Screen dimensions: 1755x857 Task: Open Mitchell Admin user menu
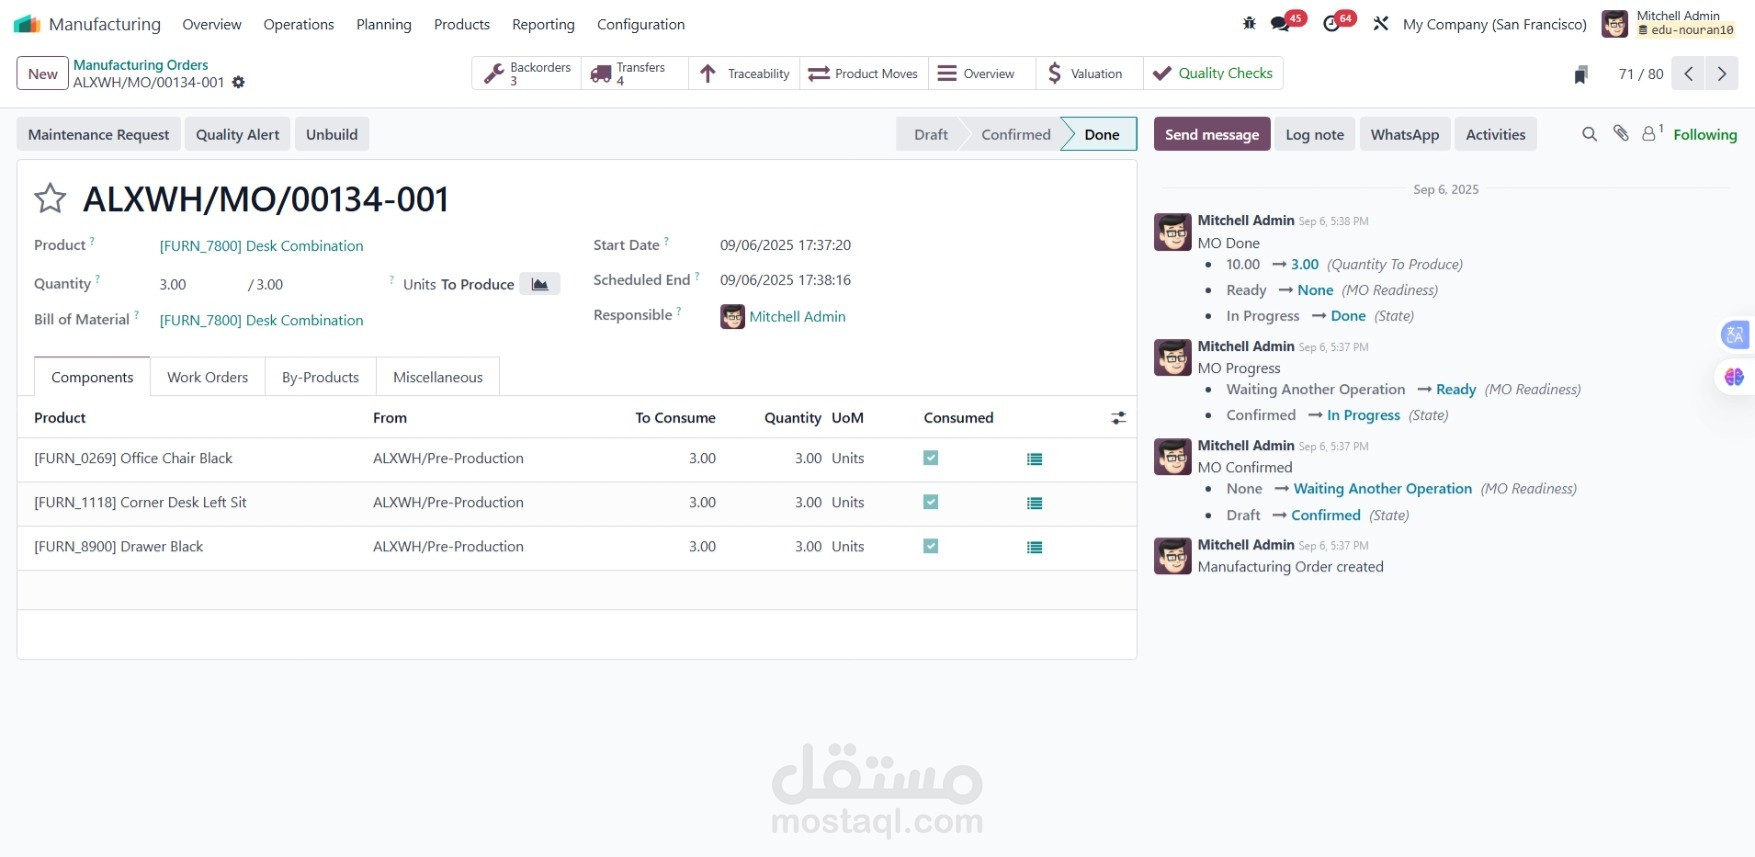1669,23
